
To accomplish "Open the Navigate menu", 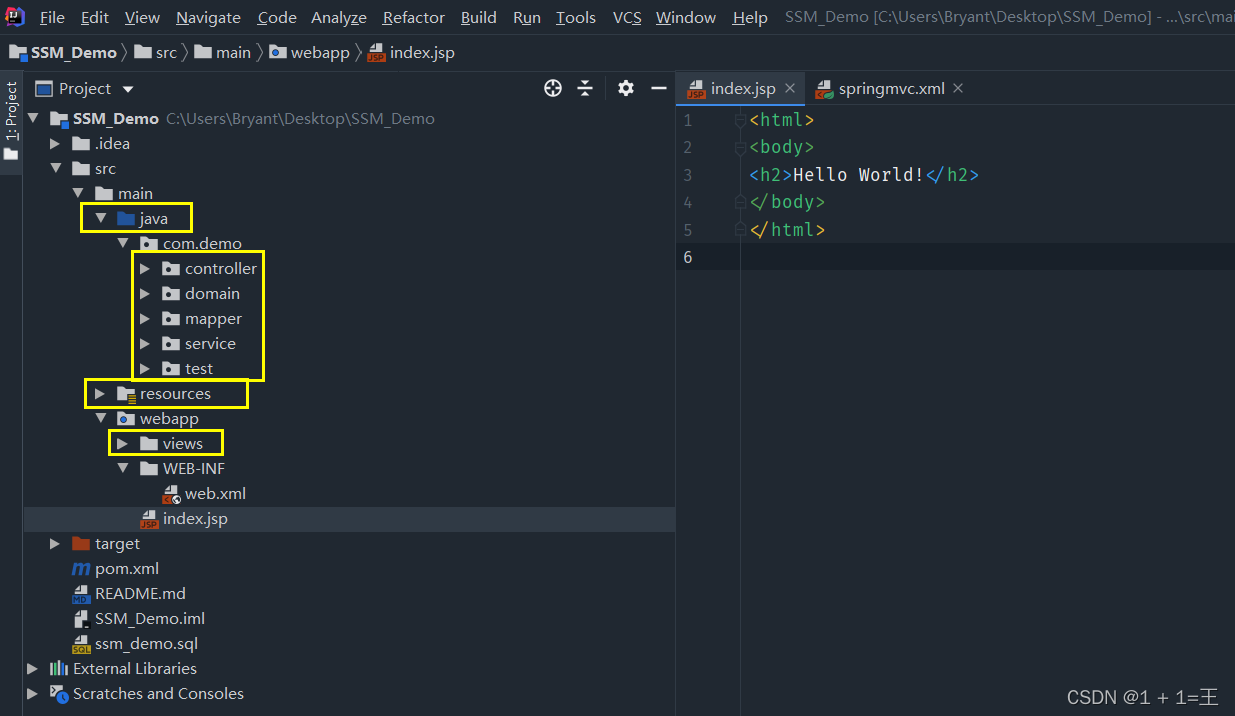I will pos(208,17).
